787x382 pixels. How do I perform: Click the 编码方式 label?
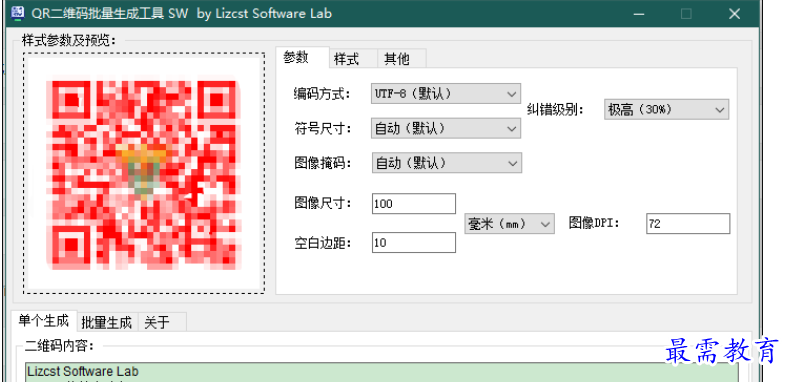pos(323,93)
